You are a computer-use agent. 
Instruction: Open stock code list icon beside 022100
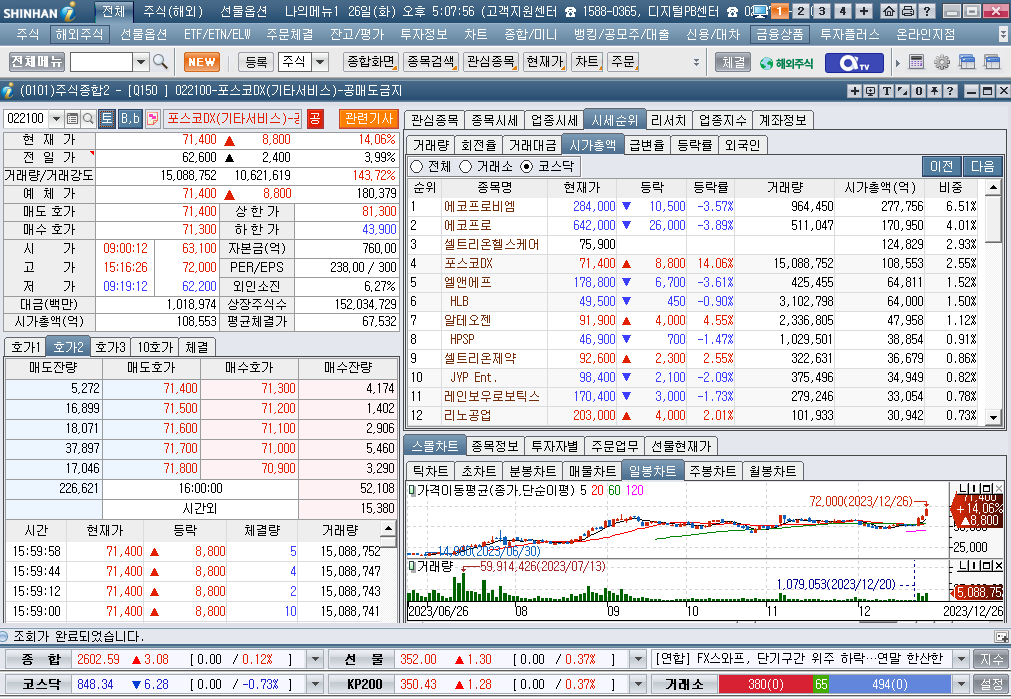tap(72, 119)
